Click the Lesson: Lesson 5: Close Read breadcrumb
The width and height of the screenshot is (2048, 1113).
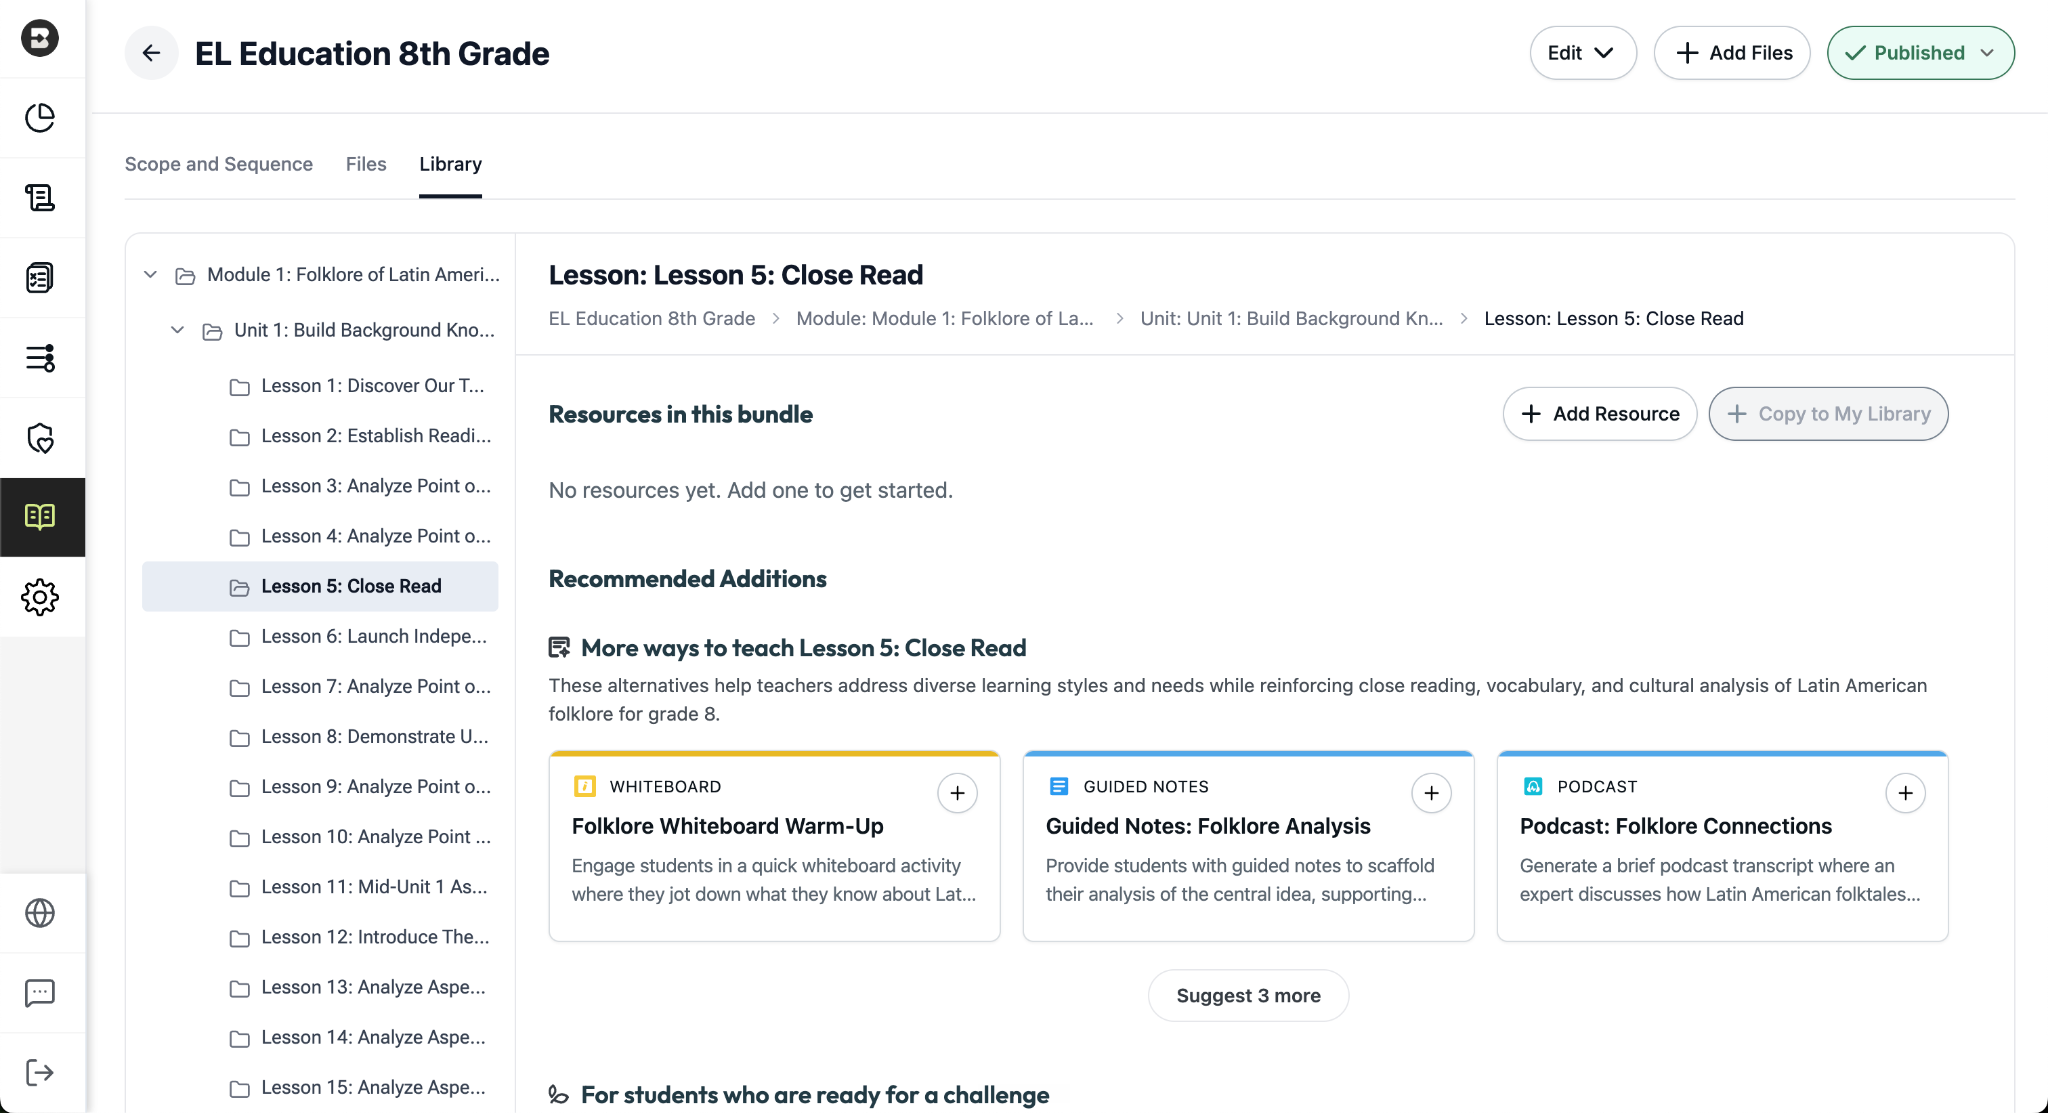(x=1614, y=318)
